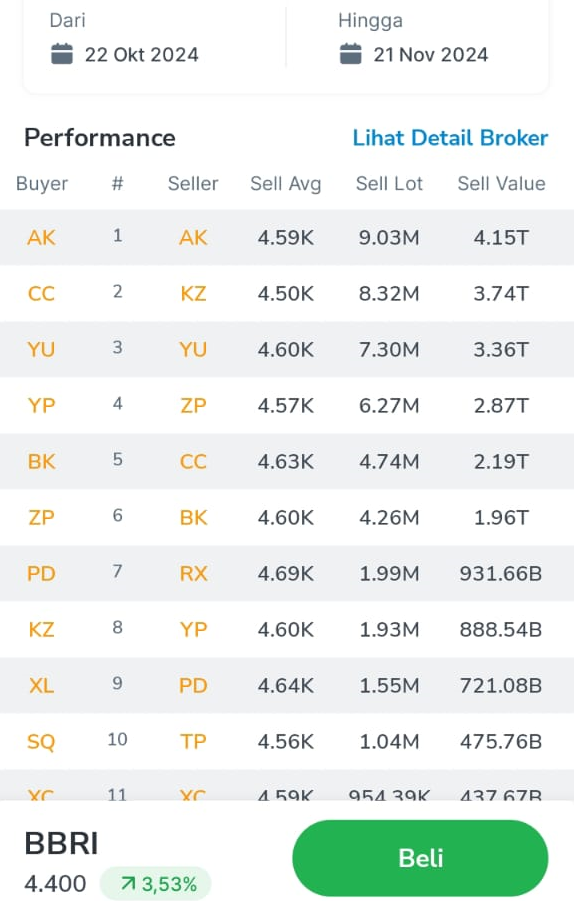Image resolution: width=574 pixels, height=901 pixels.
Task: Select seller broker RX in row 7
Action: point(193,573)
